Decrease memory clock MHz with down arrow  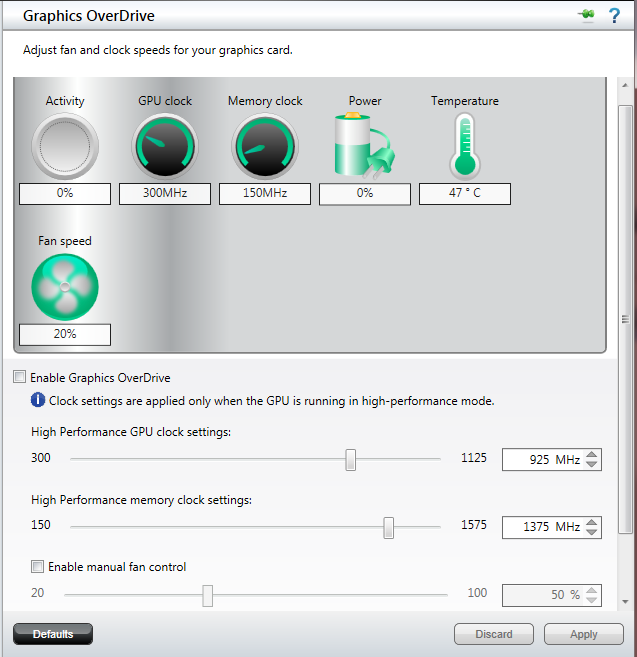(591, 532)
